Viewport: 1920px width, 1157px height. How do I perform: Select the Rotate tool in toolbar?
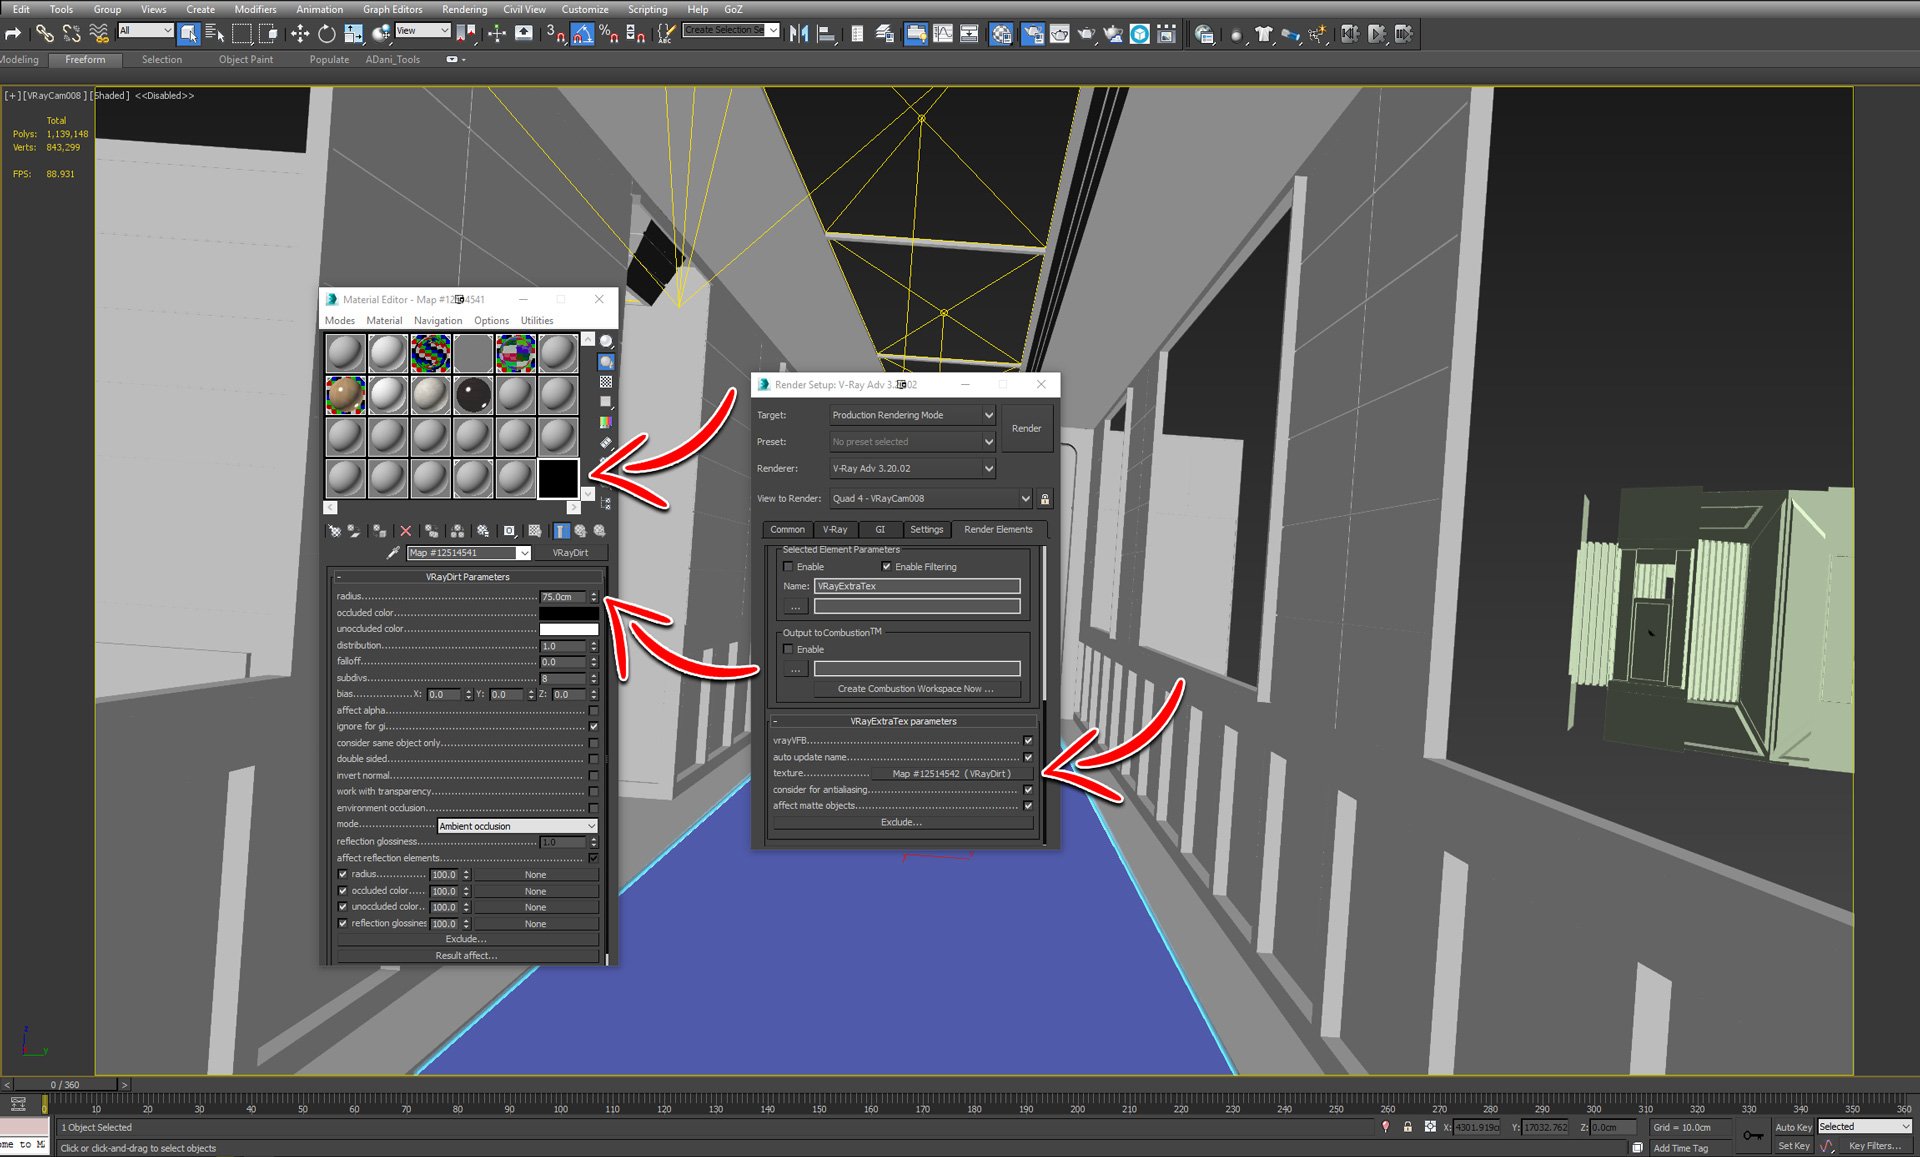click(326, 34)
